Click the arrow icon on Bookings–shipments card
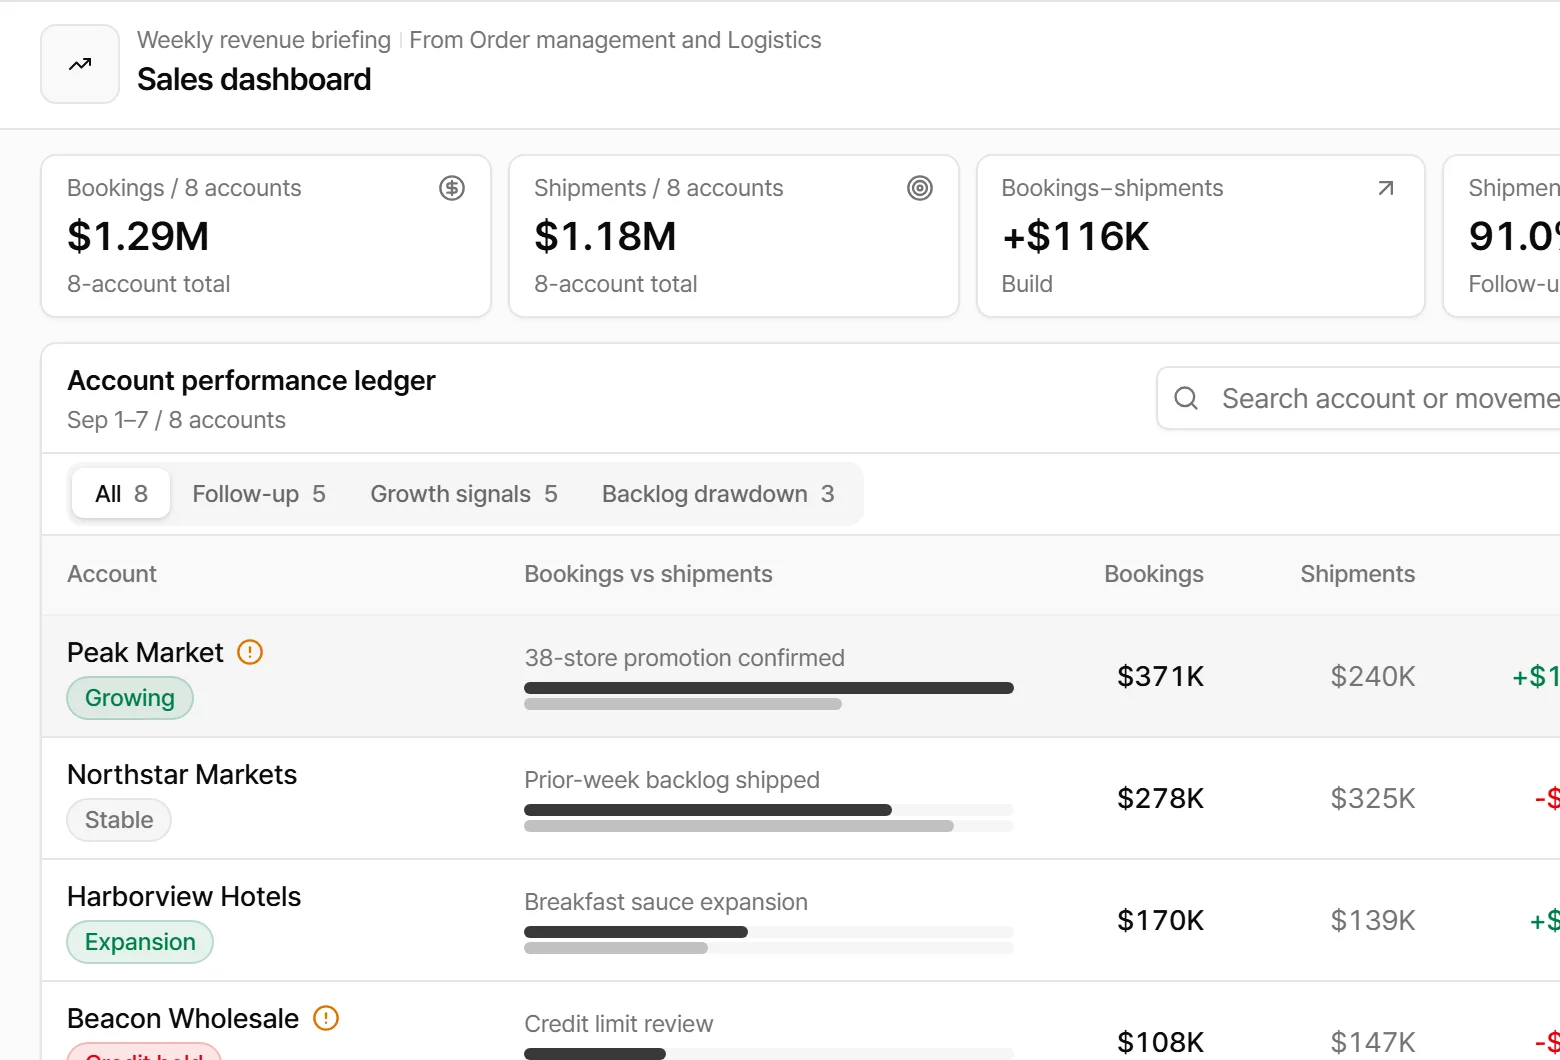The width and height of the screenshot is (1560, 1060). click(x=1386, y=188)
